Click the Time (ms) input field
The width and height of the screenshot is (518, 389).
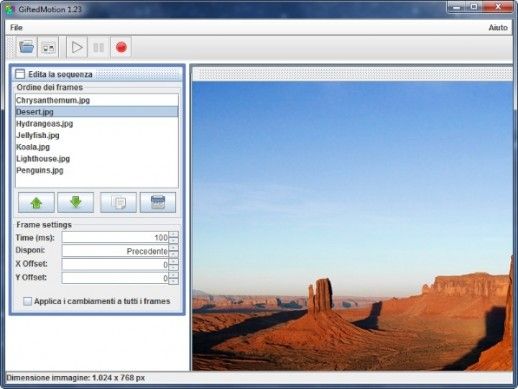click(115, 237)
